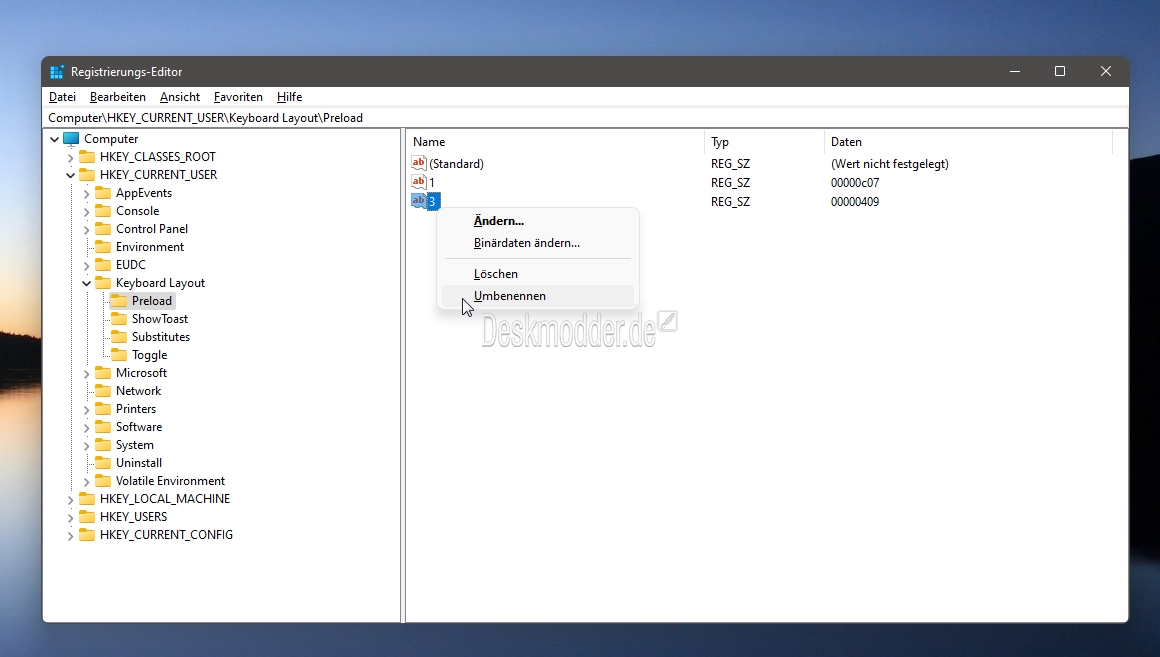Screen dimensions: 1160x657
Task: Expand the Control Panel key
Action: click(86, 229)
